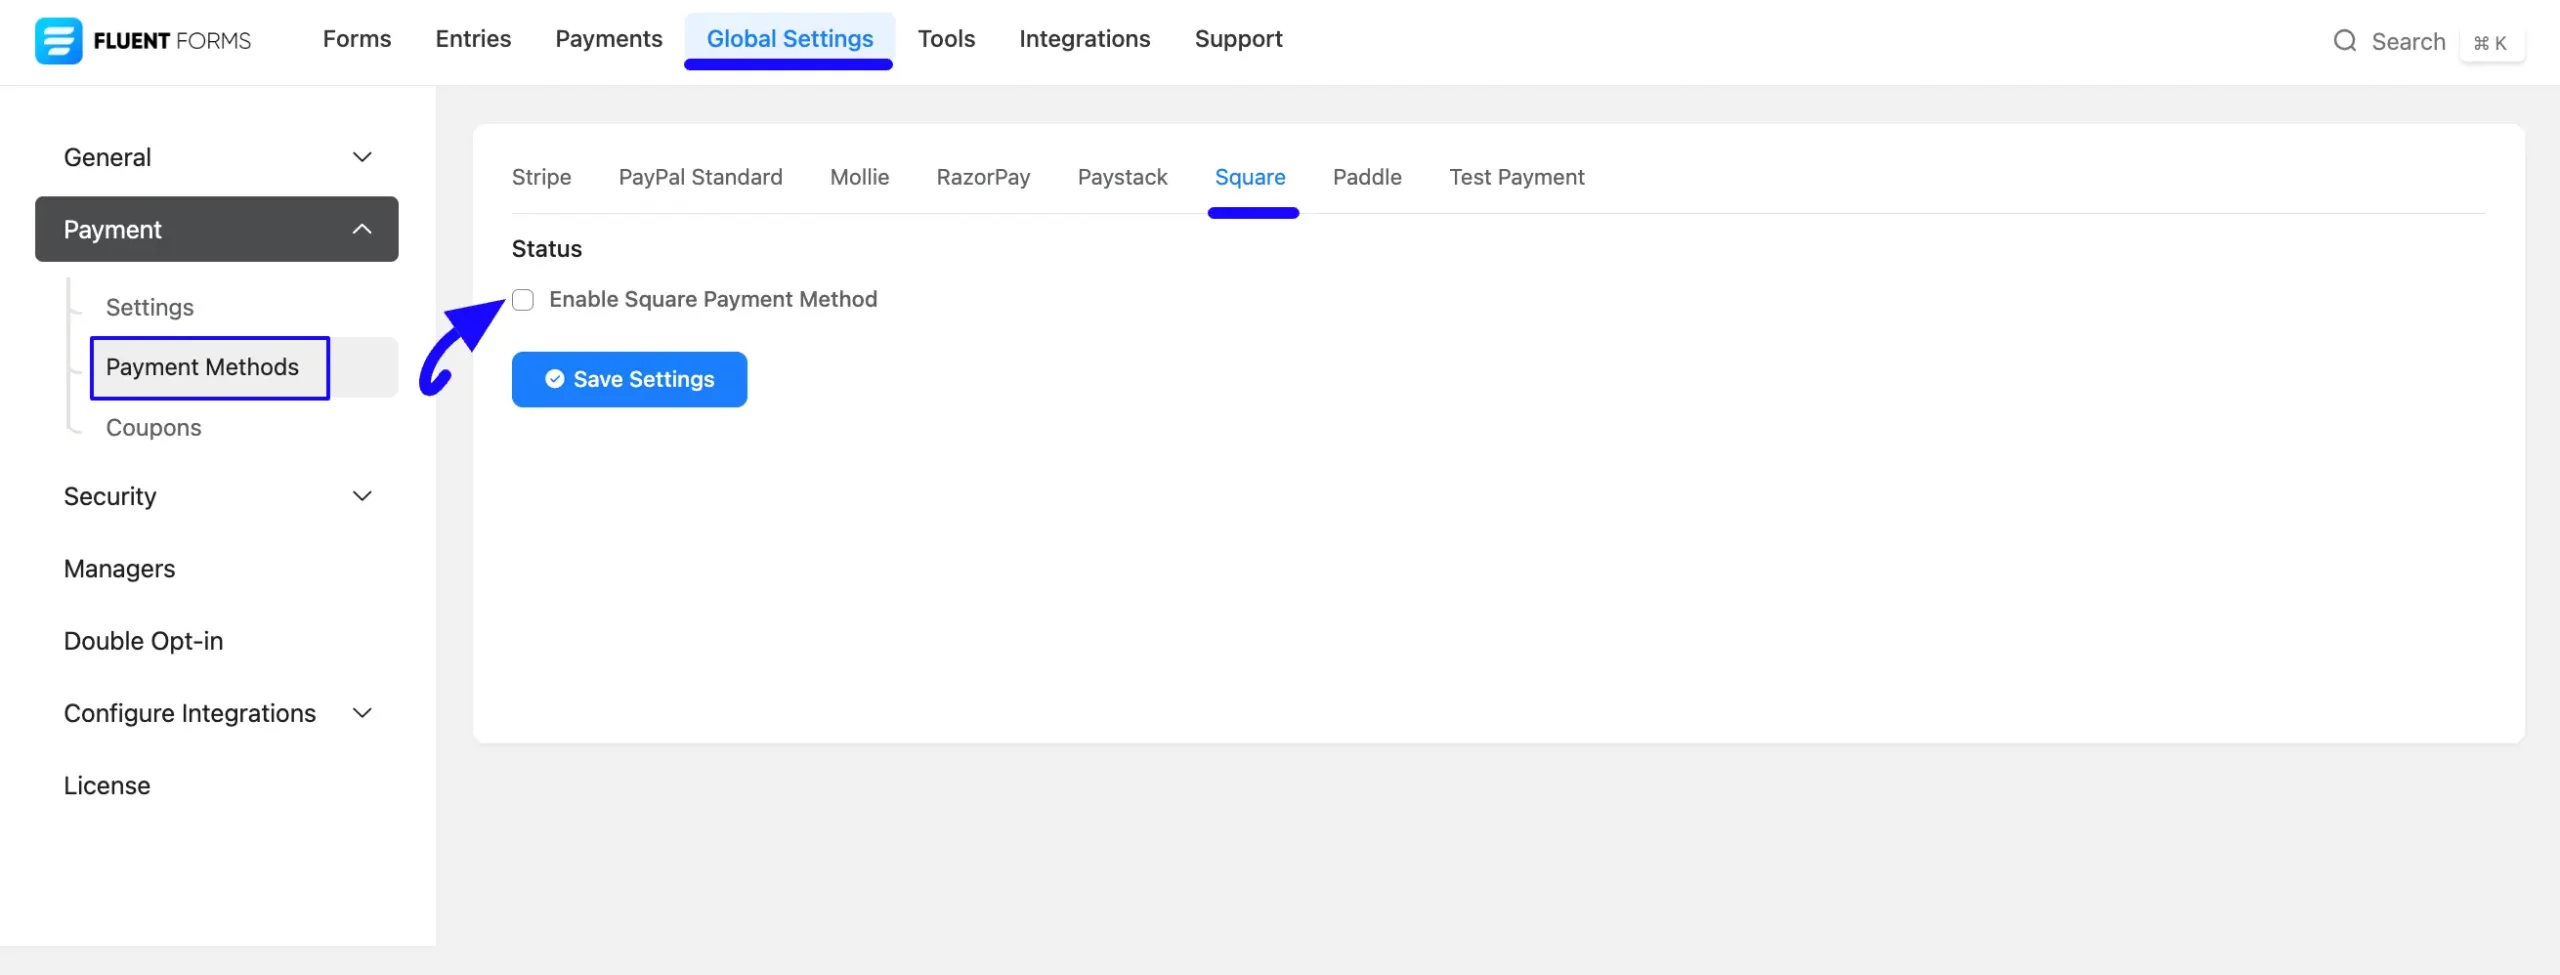The height and width of the screenshot is (975, 2560).
Task: Enable Square Payment Method checkbox
Action: [x=523, y=300]
